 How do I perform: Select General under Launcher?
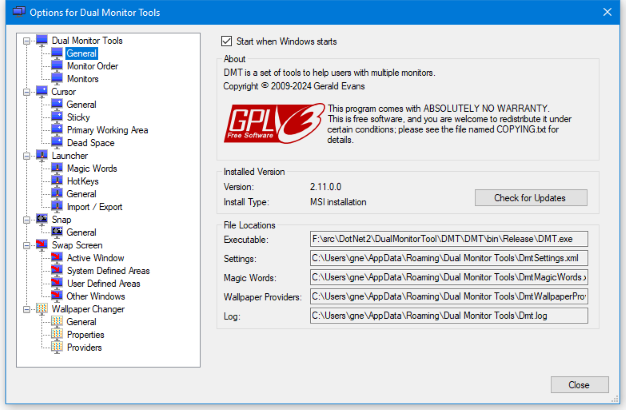pyautogui.click(x=81, y=194)
